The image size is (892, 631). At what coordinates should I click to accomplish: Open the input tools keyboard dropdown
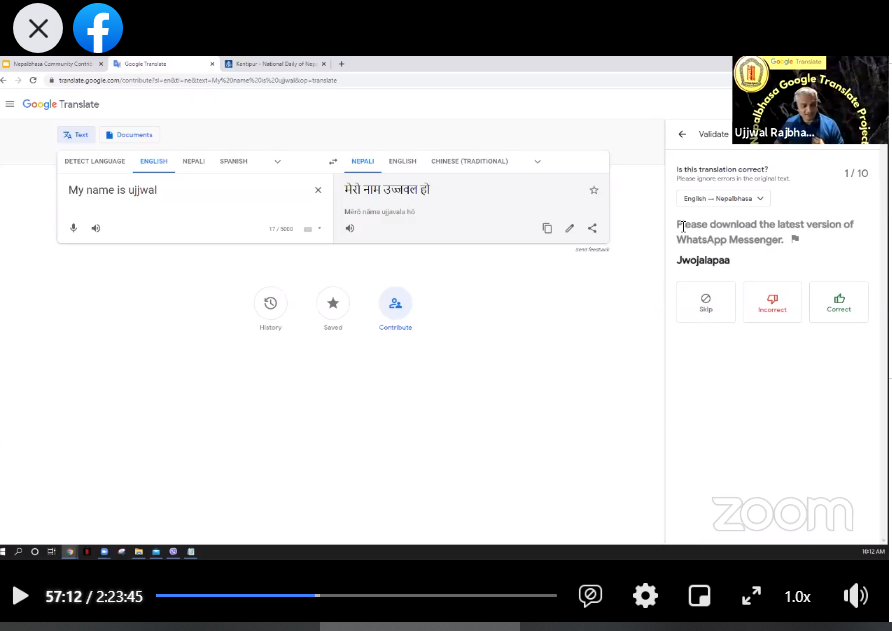click(312, 229)
